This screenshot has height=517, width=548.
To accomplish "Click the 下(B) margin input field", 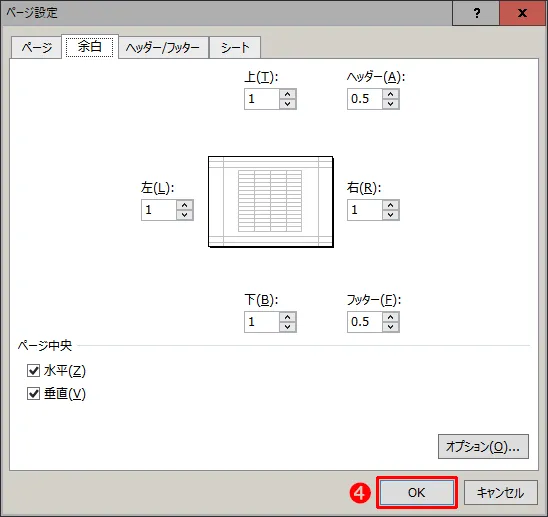I will [x=262, y=322].
